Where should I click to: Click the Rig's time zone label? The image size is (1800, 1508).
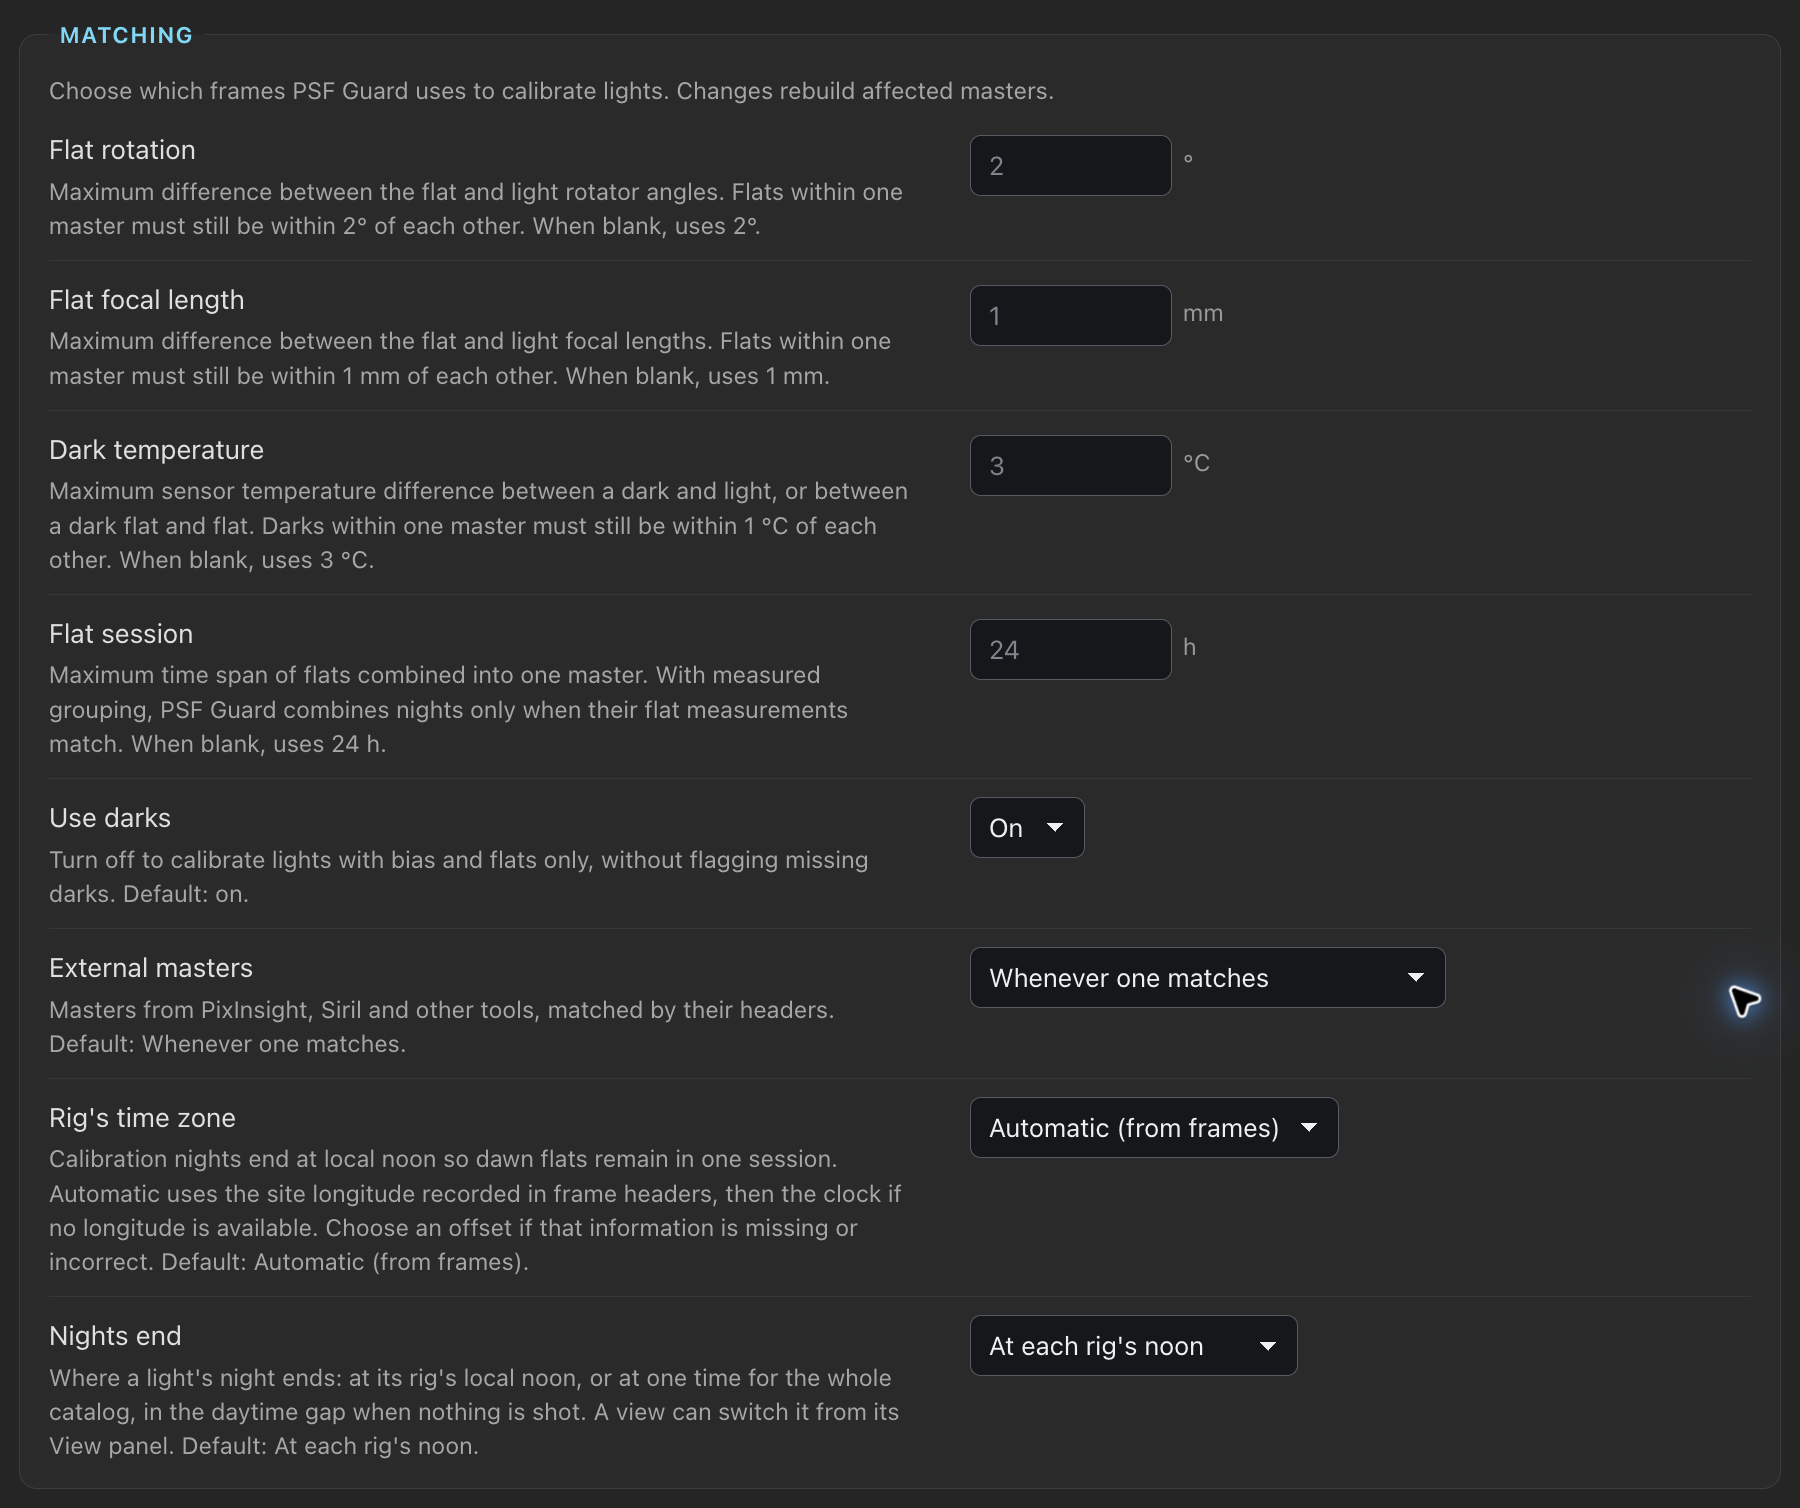(142, 1118)
